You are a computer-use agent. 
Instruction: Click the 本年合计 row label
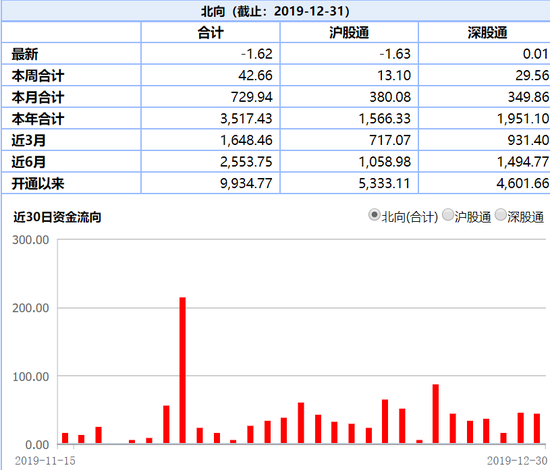[x=38, y=119]
